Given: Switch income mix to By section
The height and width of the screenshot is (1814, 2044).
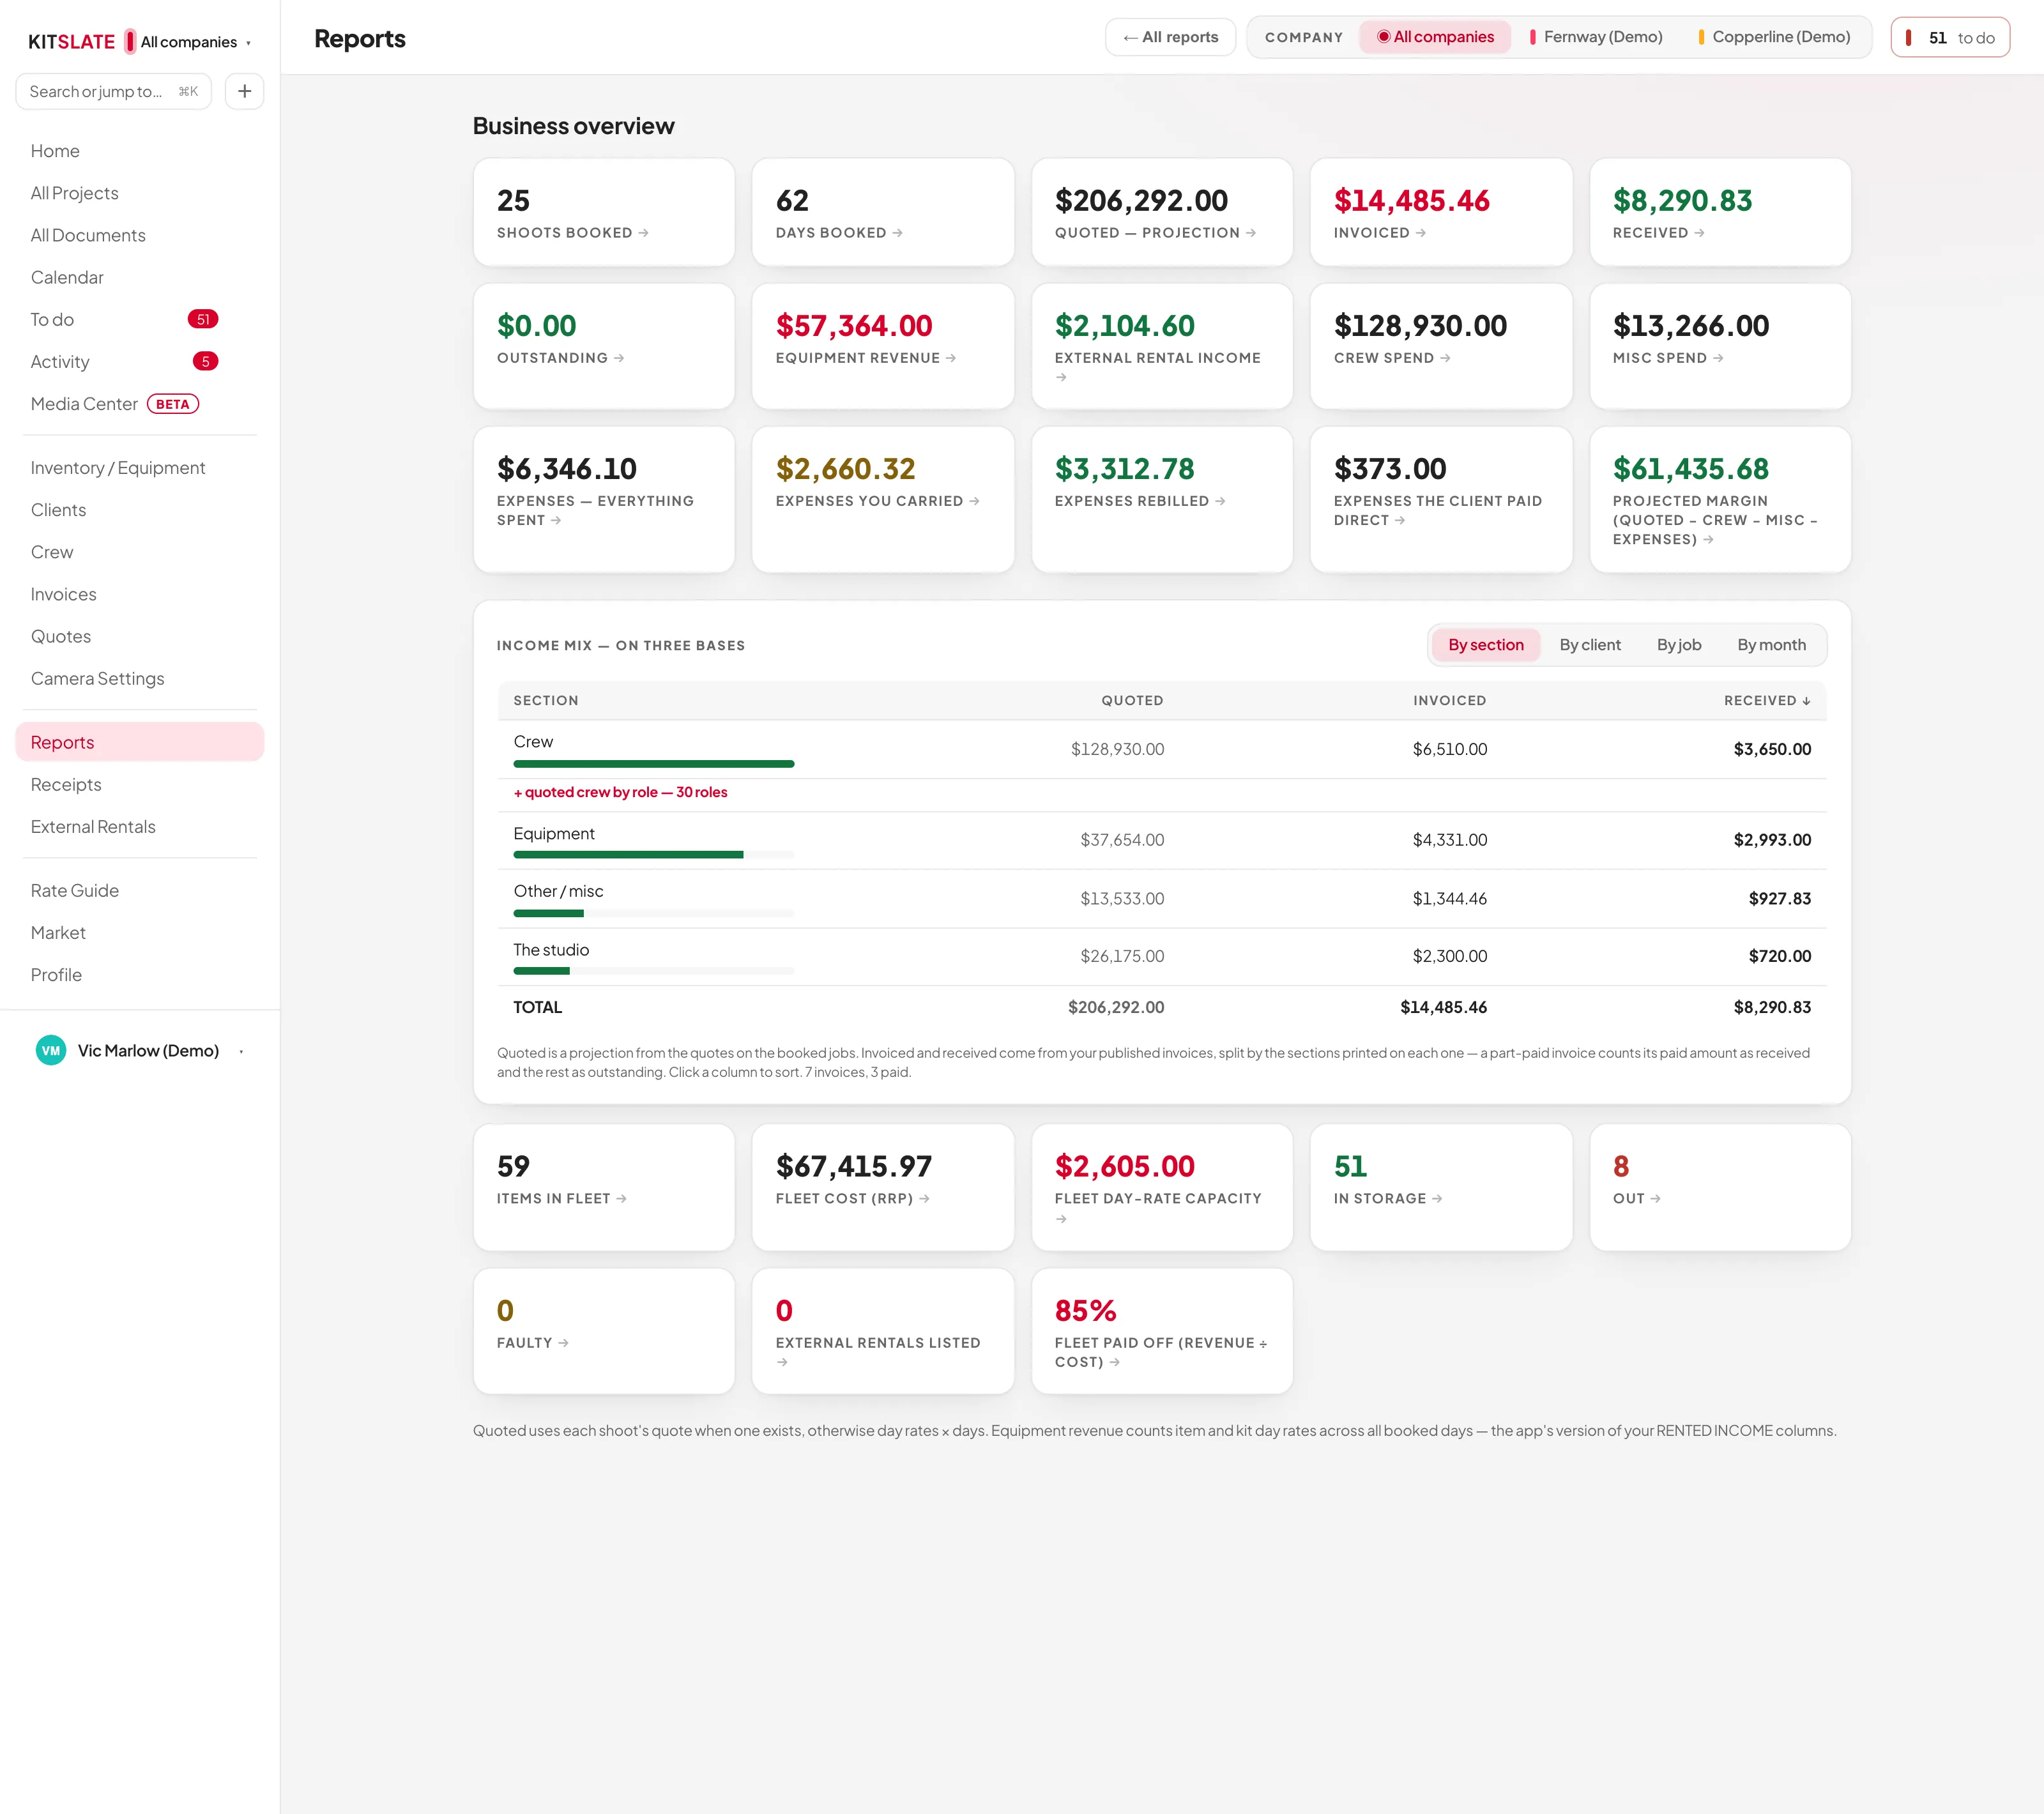Looking at the screenshot, I should [x=1486, y=645].
